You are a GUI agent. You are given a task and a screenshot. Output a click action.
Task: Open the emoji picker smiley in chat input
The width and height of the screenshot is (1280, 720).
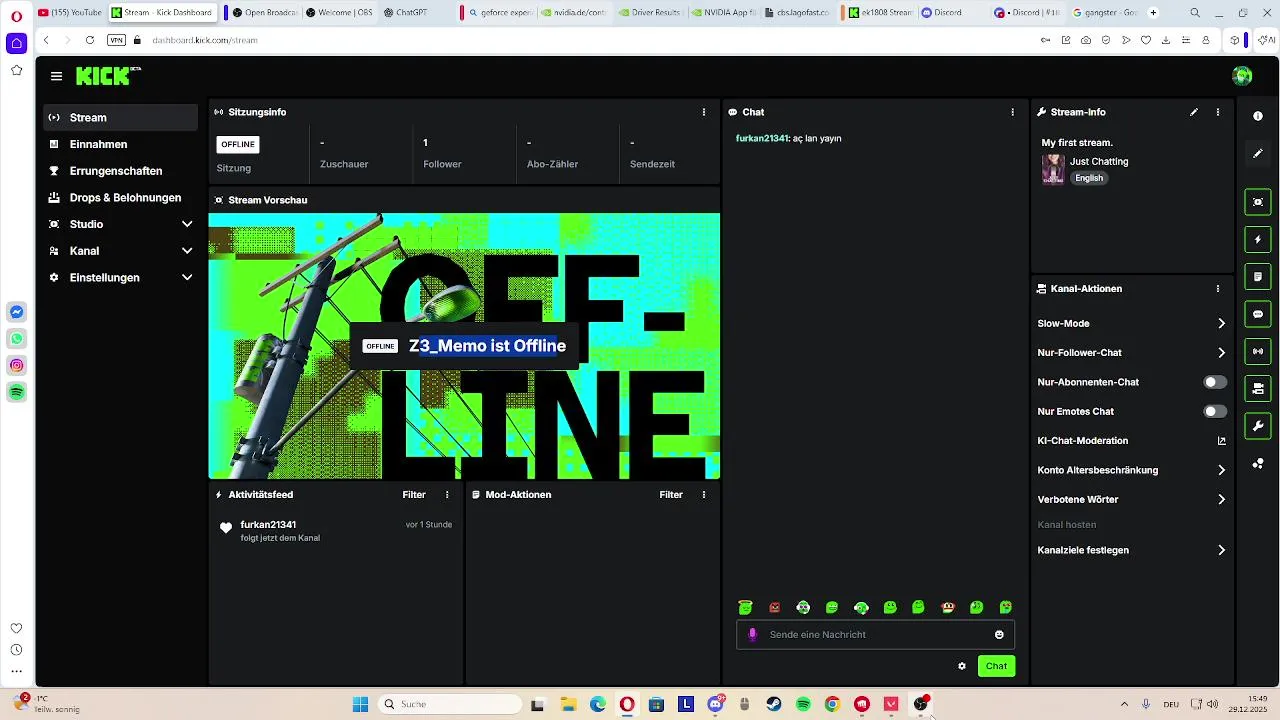[x=999, y=634]
